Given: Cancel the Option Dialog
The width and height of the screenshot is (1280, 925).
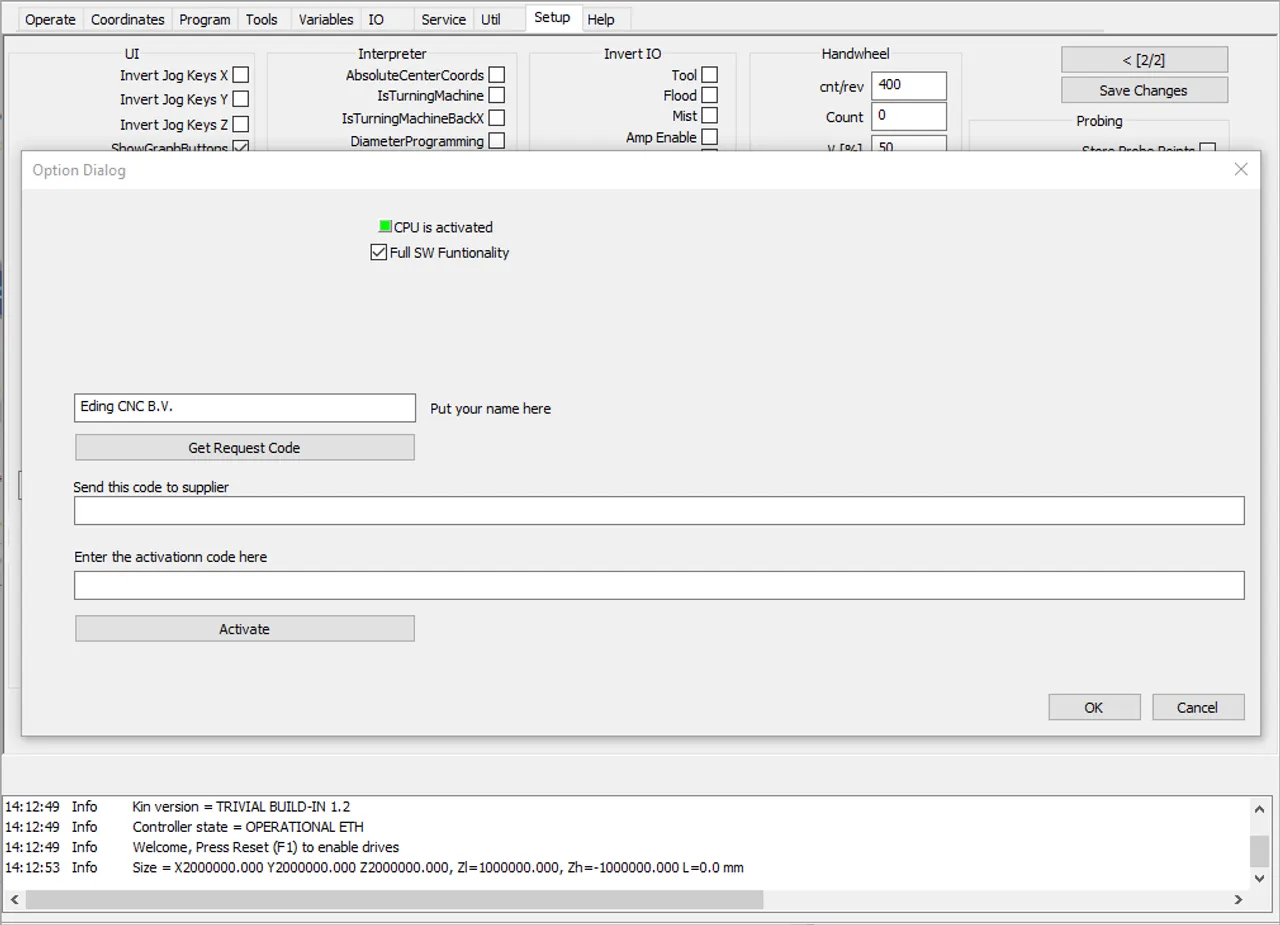Looking at the screenshot, I should tap(1197, 707).
